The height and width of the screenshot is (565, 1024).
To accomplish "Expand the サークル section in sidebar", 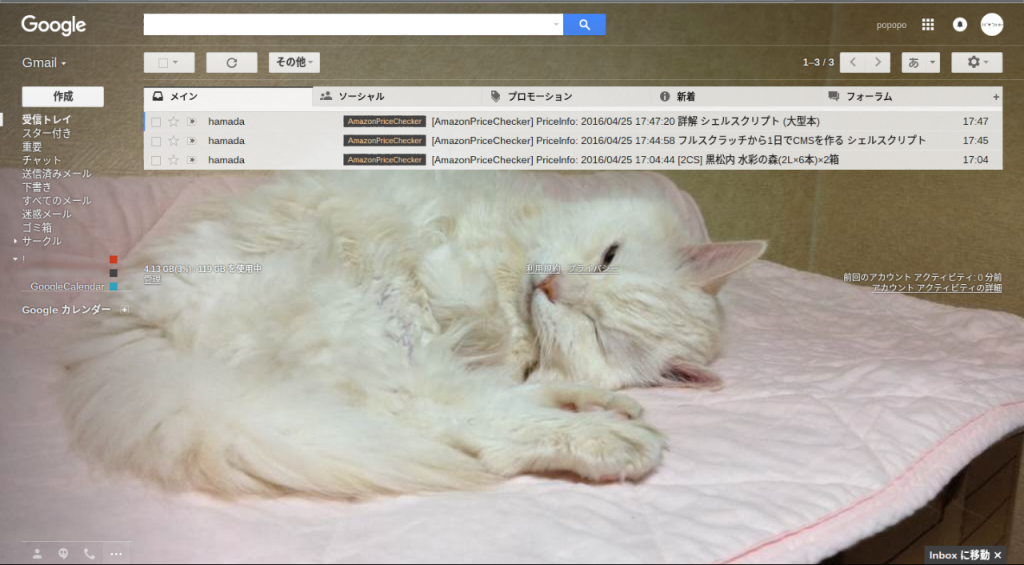I will pyautogui.click(x=15, y=241).
